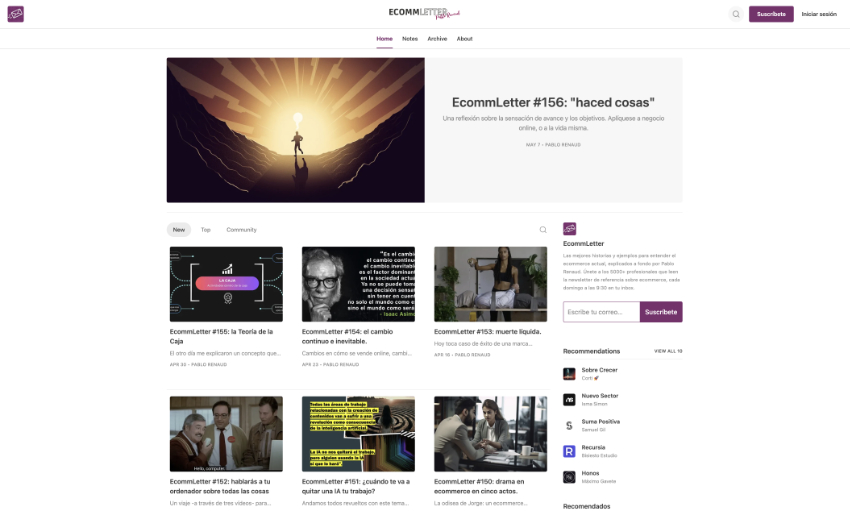Select the Community posts filter
Screen dimensions: 850x511
coord(241,230)
